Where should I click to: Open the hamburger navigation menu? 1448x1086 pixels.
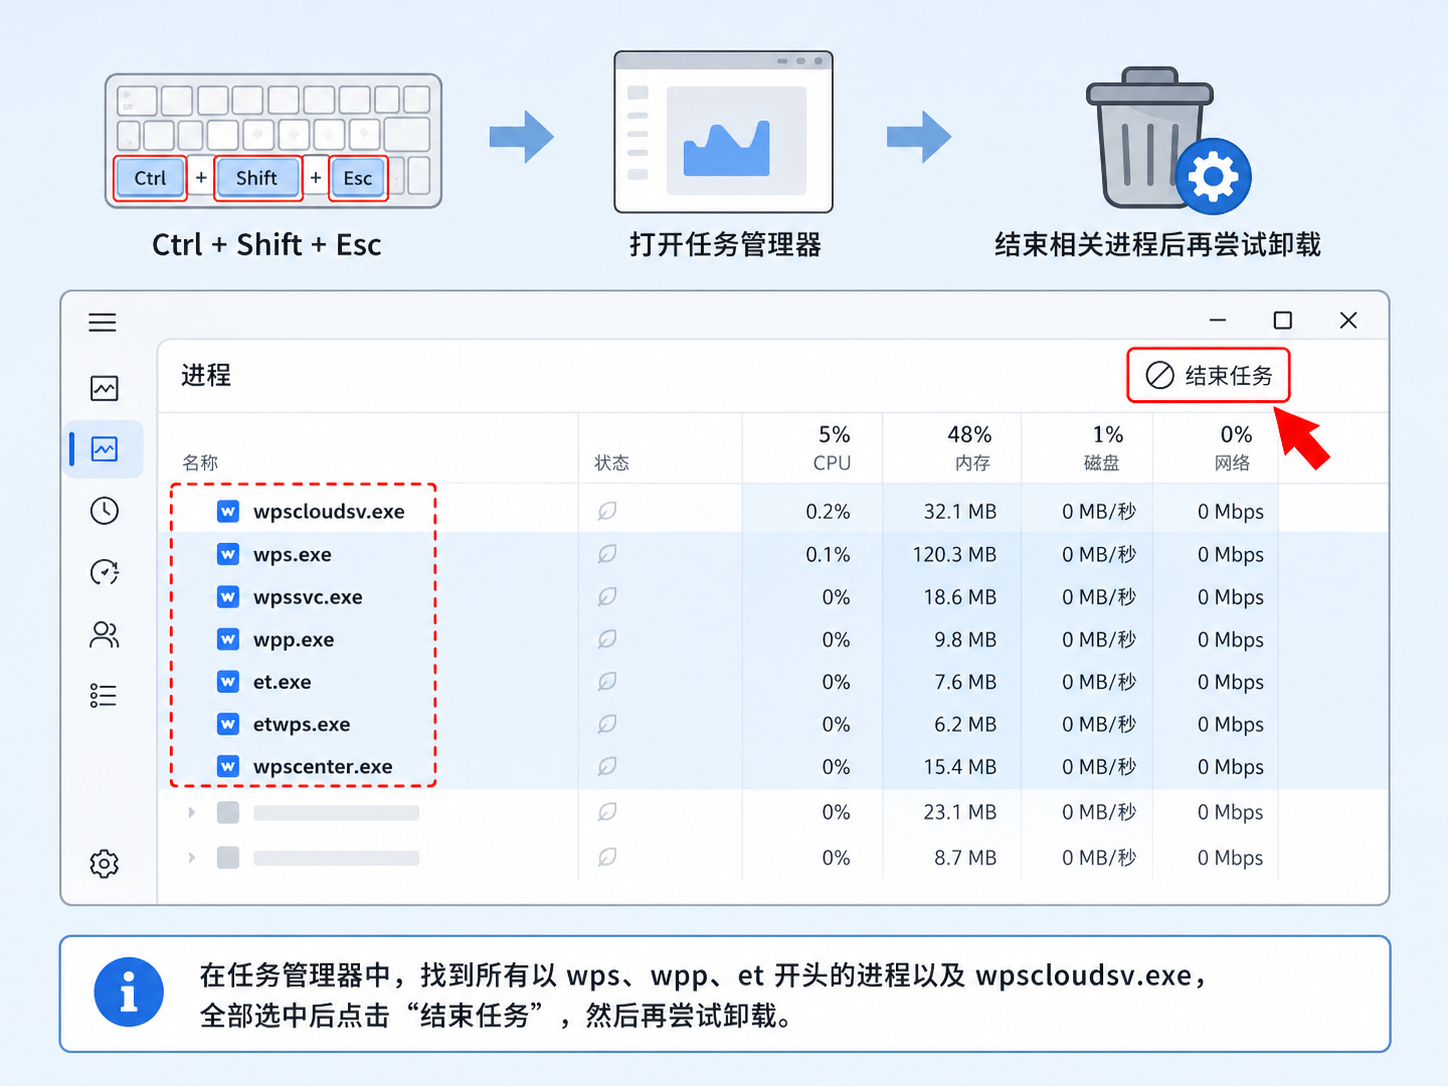click(102, 322)
